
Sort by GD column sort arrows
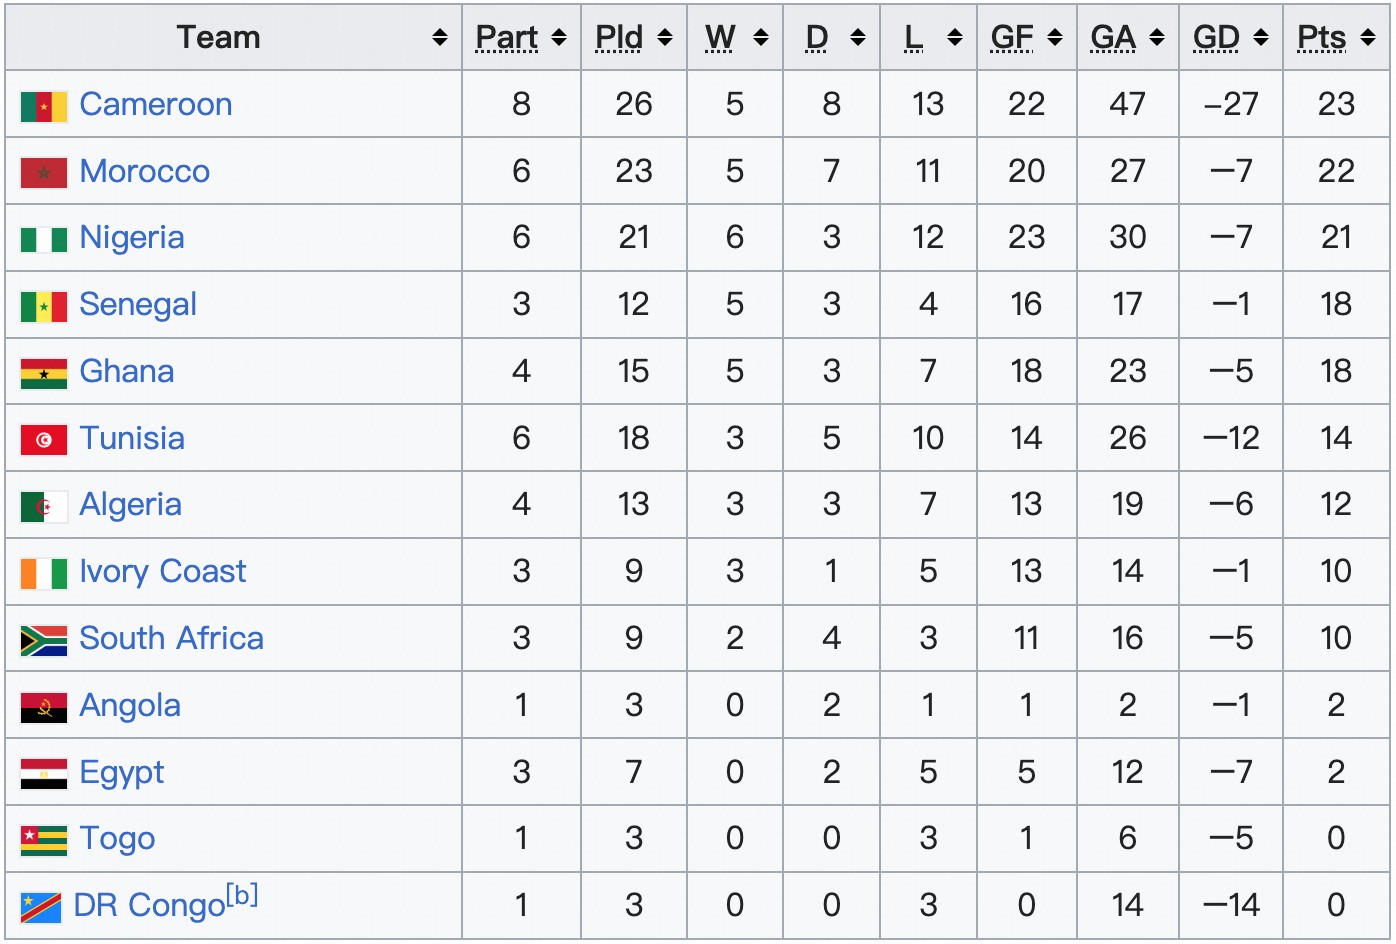pos(1261,38)
